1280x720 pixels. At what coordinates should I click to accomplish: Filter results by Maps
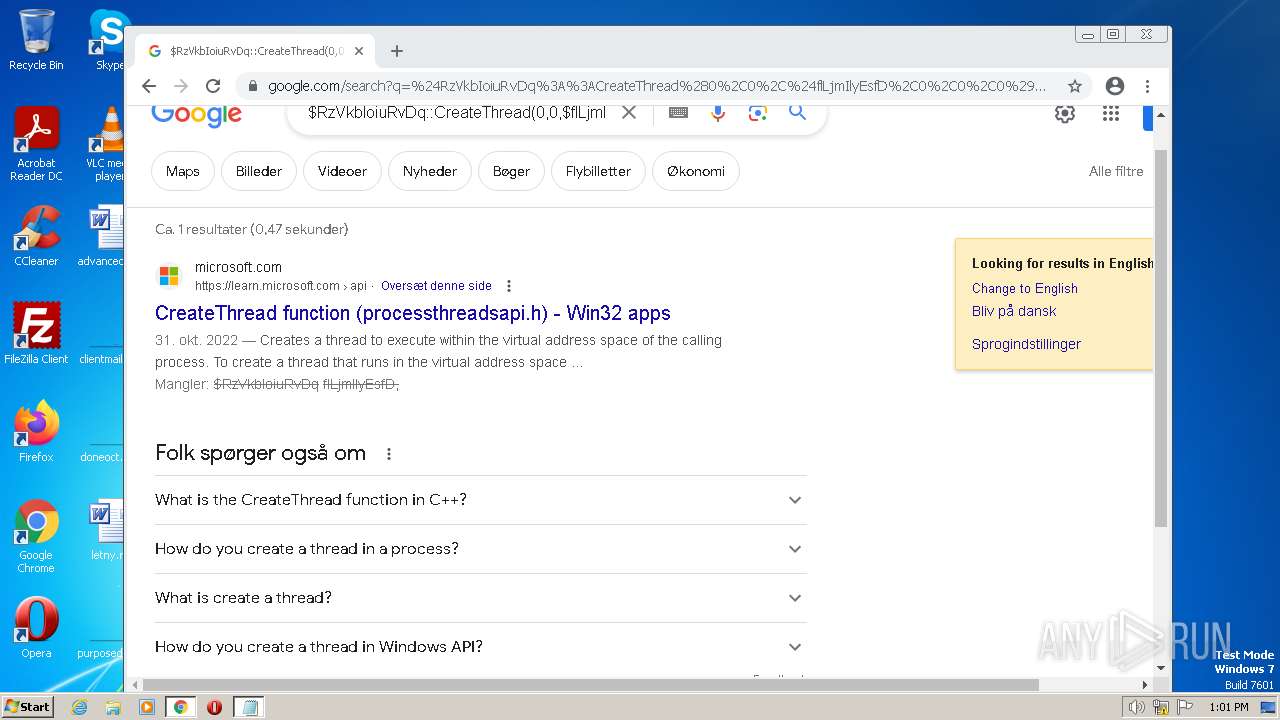183,171
